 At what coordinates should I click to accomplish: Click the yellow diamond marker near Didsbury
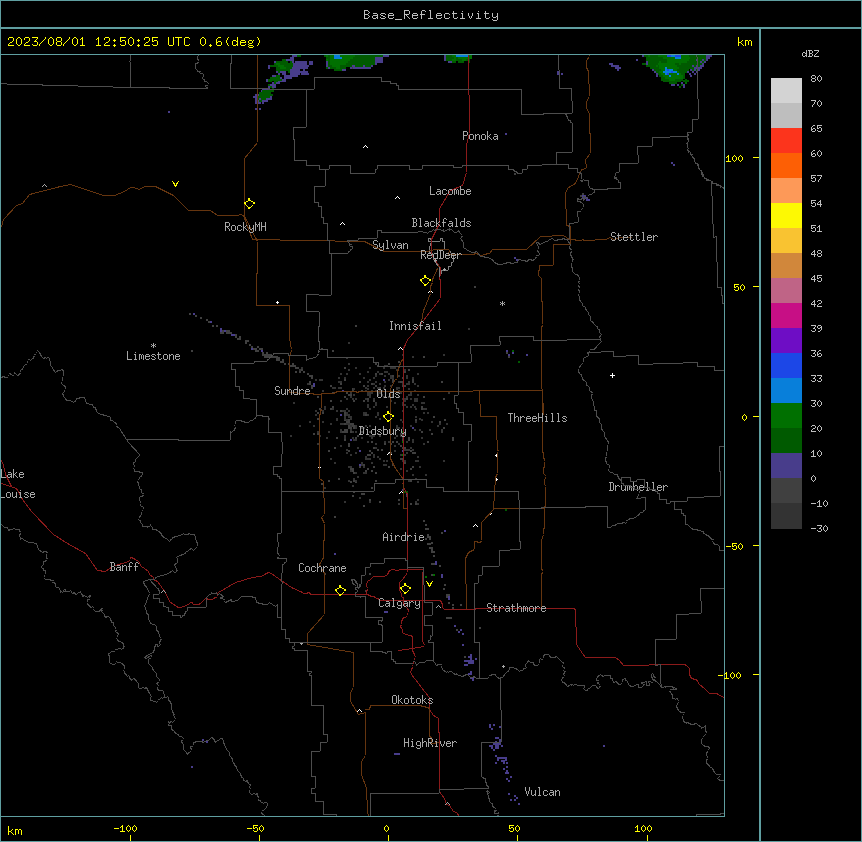click(388, 417)
